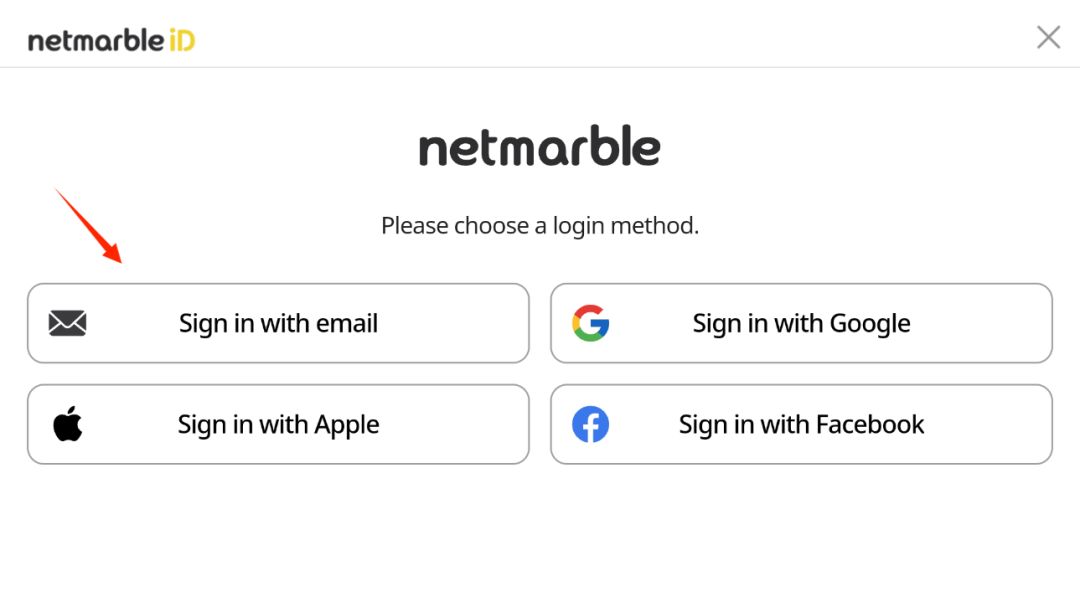Click the "netmarble" word in header logo
Screen dimensions: 1080x607
(95, 41)
